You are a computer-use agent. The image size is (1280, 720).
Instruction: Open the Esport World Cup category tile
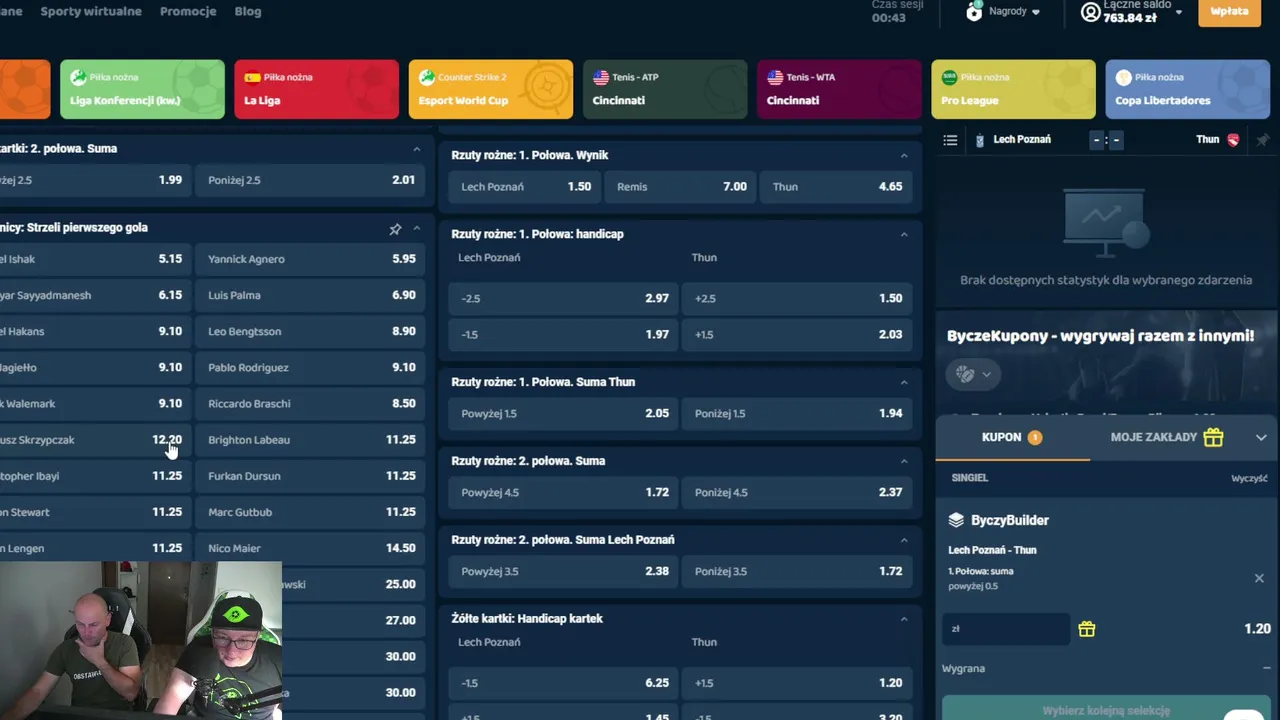[490, 89]
